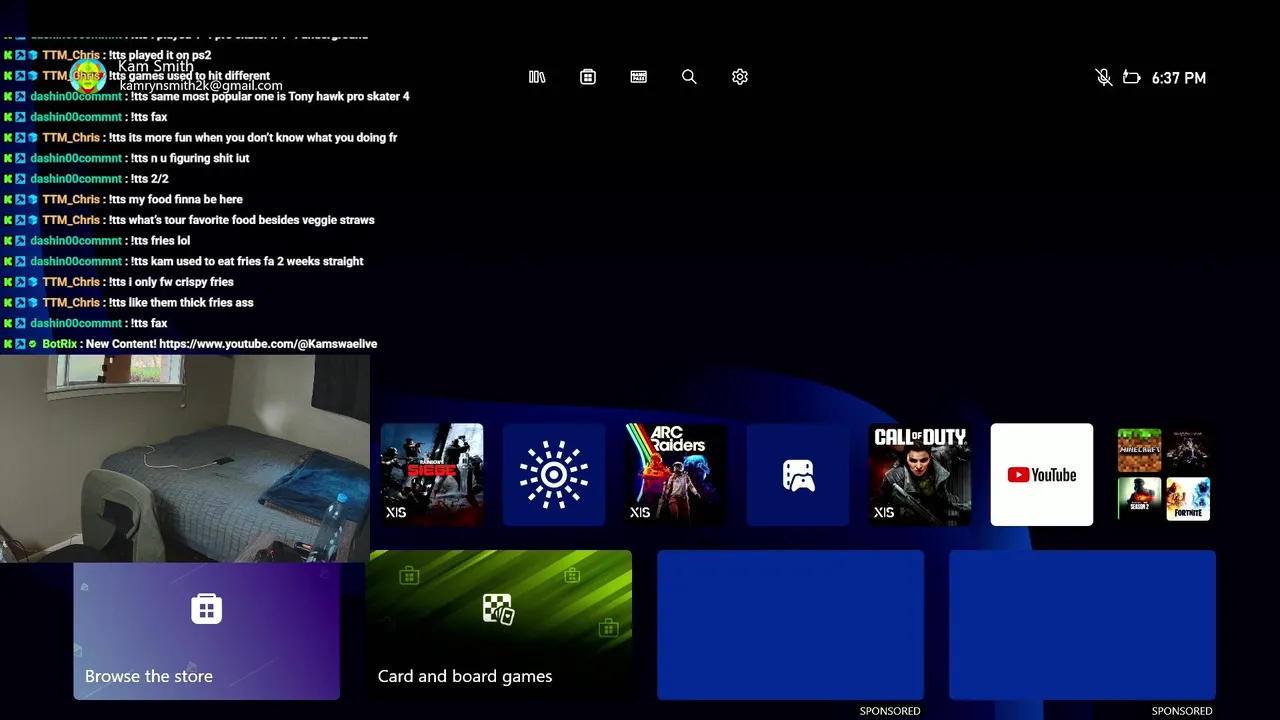Viewport: 1280px width, 720px height.
Task: Open the YouTube app tile
Action: 1042,474
